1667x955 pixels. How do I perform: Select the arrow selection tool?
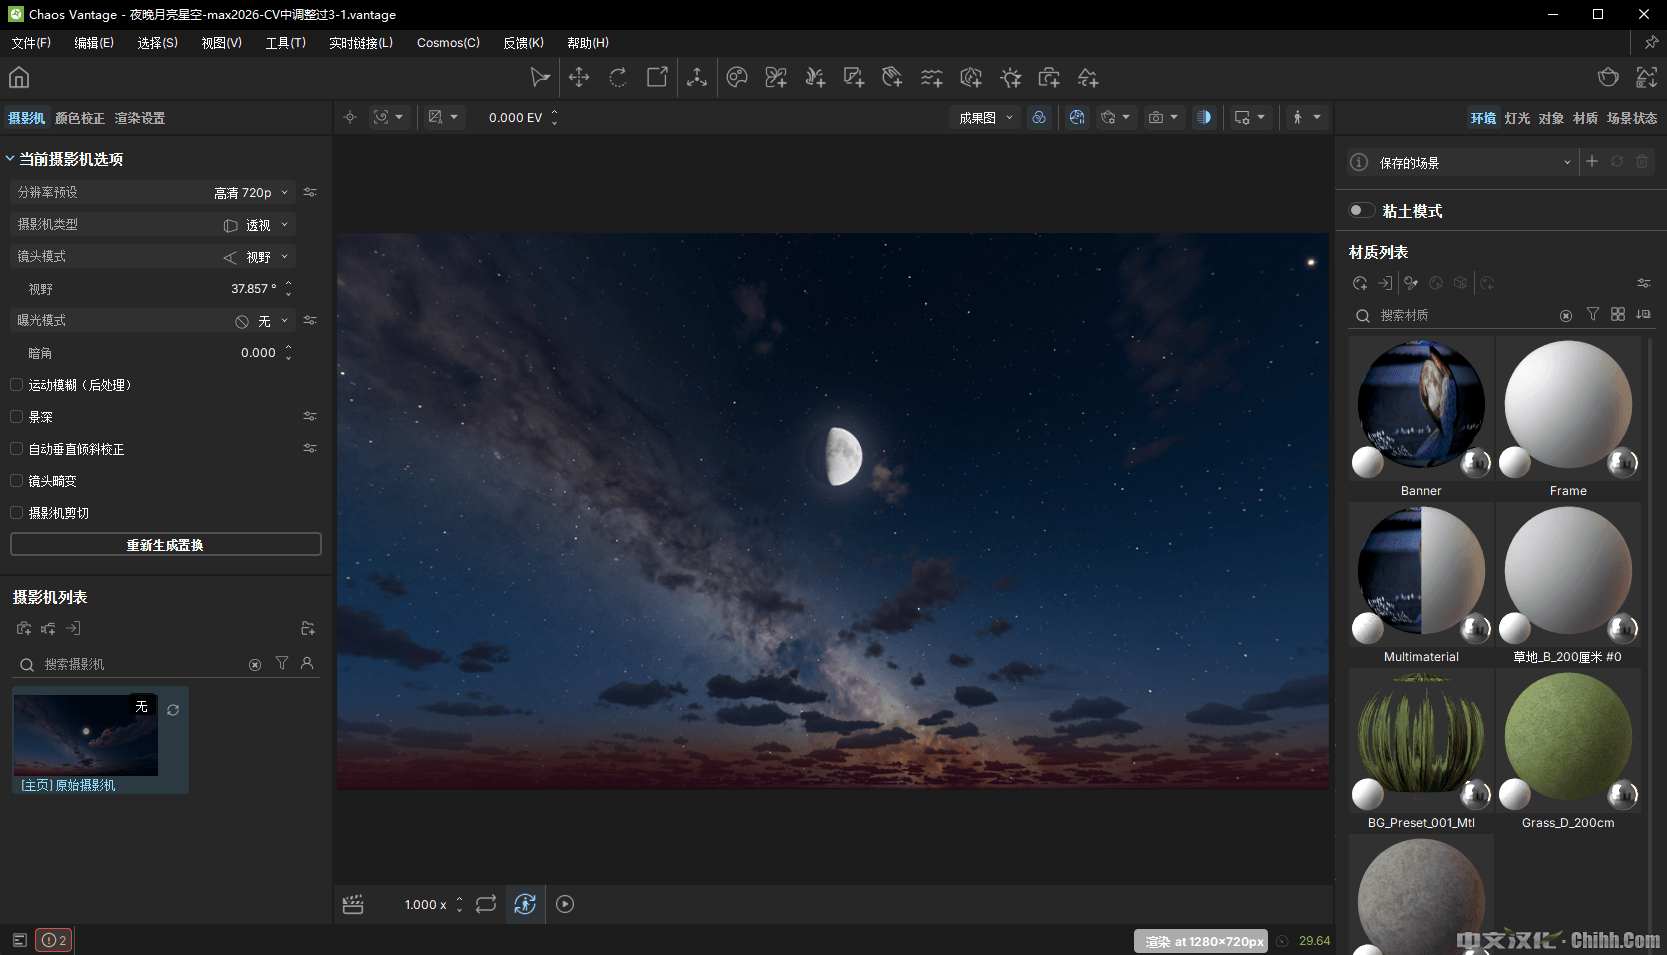tap(540, 78)
